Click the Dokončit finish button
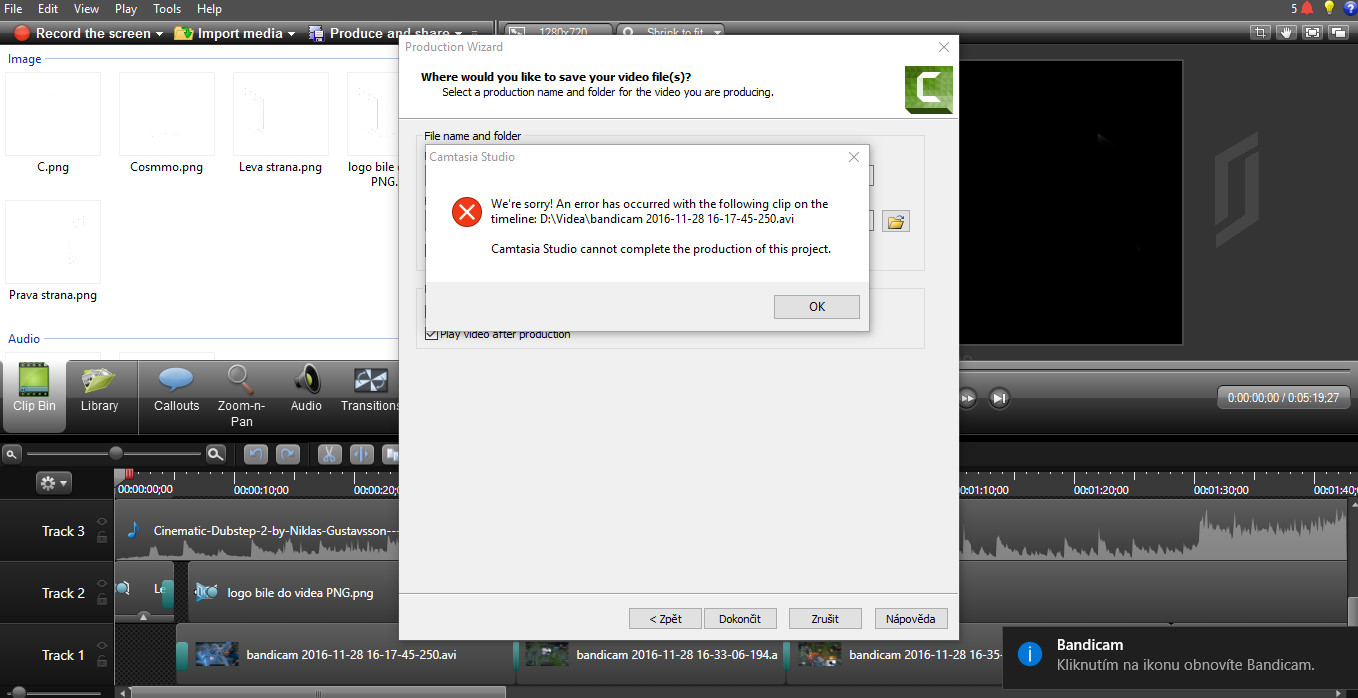 pyautogui.click(x=740, y=619)
